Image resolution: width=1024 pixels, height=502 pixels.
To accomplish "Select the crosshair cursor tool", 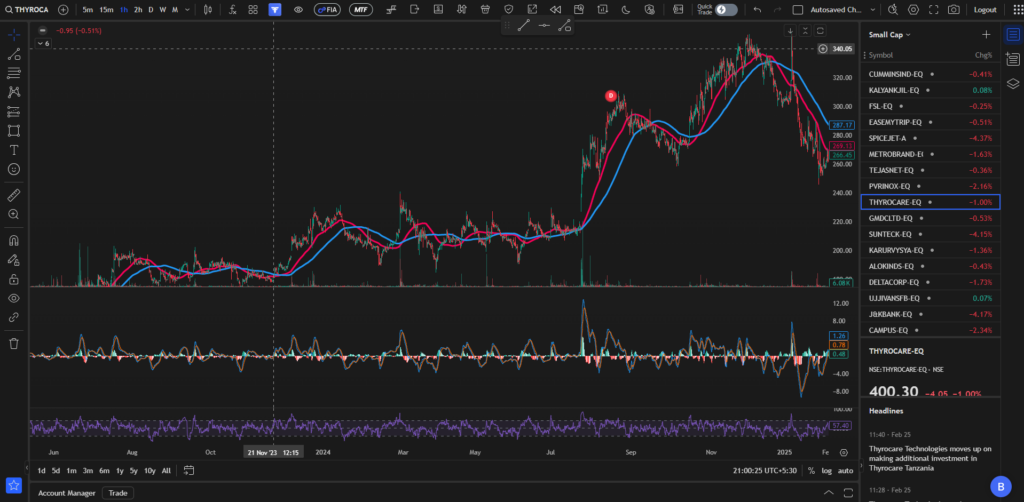I will click(x=14, y=35).
